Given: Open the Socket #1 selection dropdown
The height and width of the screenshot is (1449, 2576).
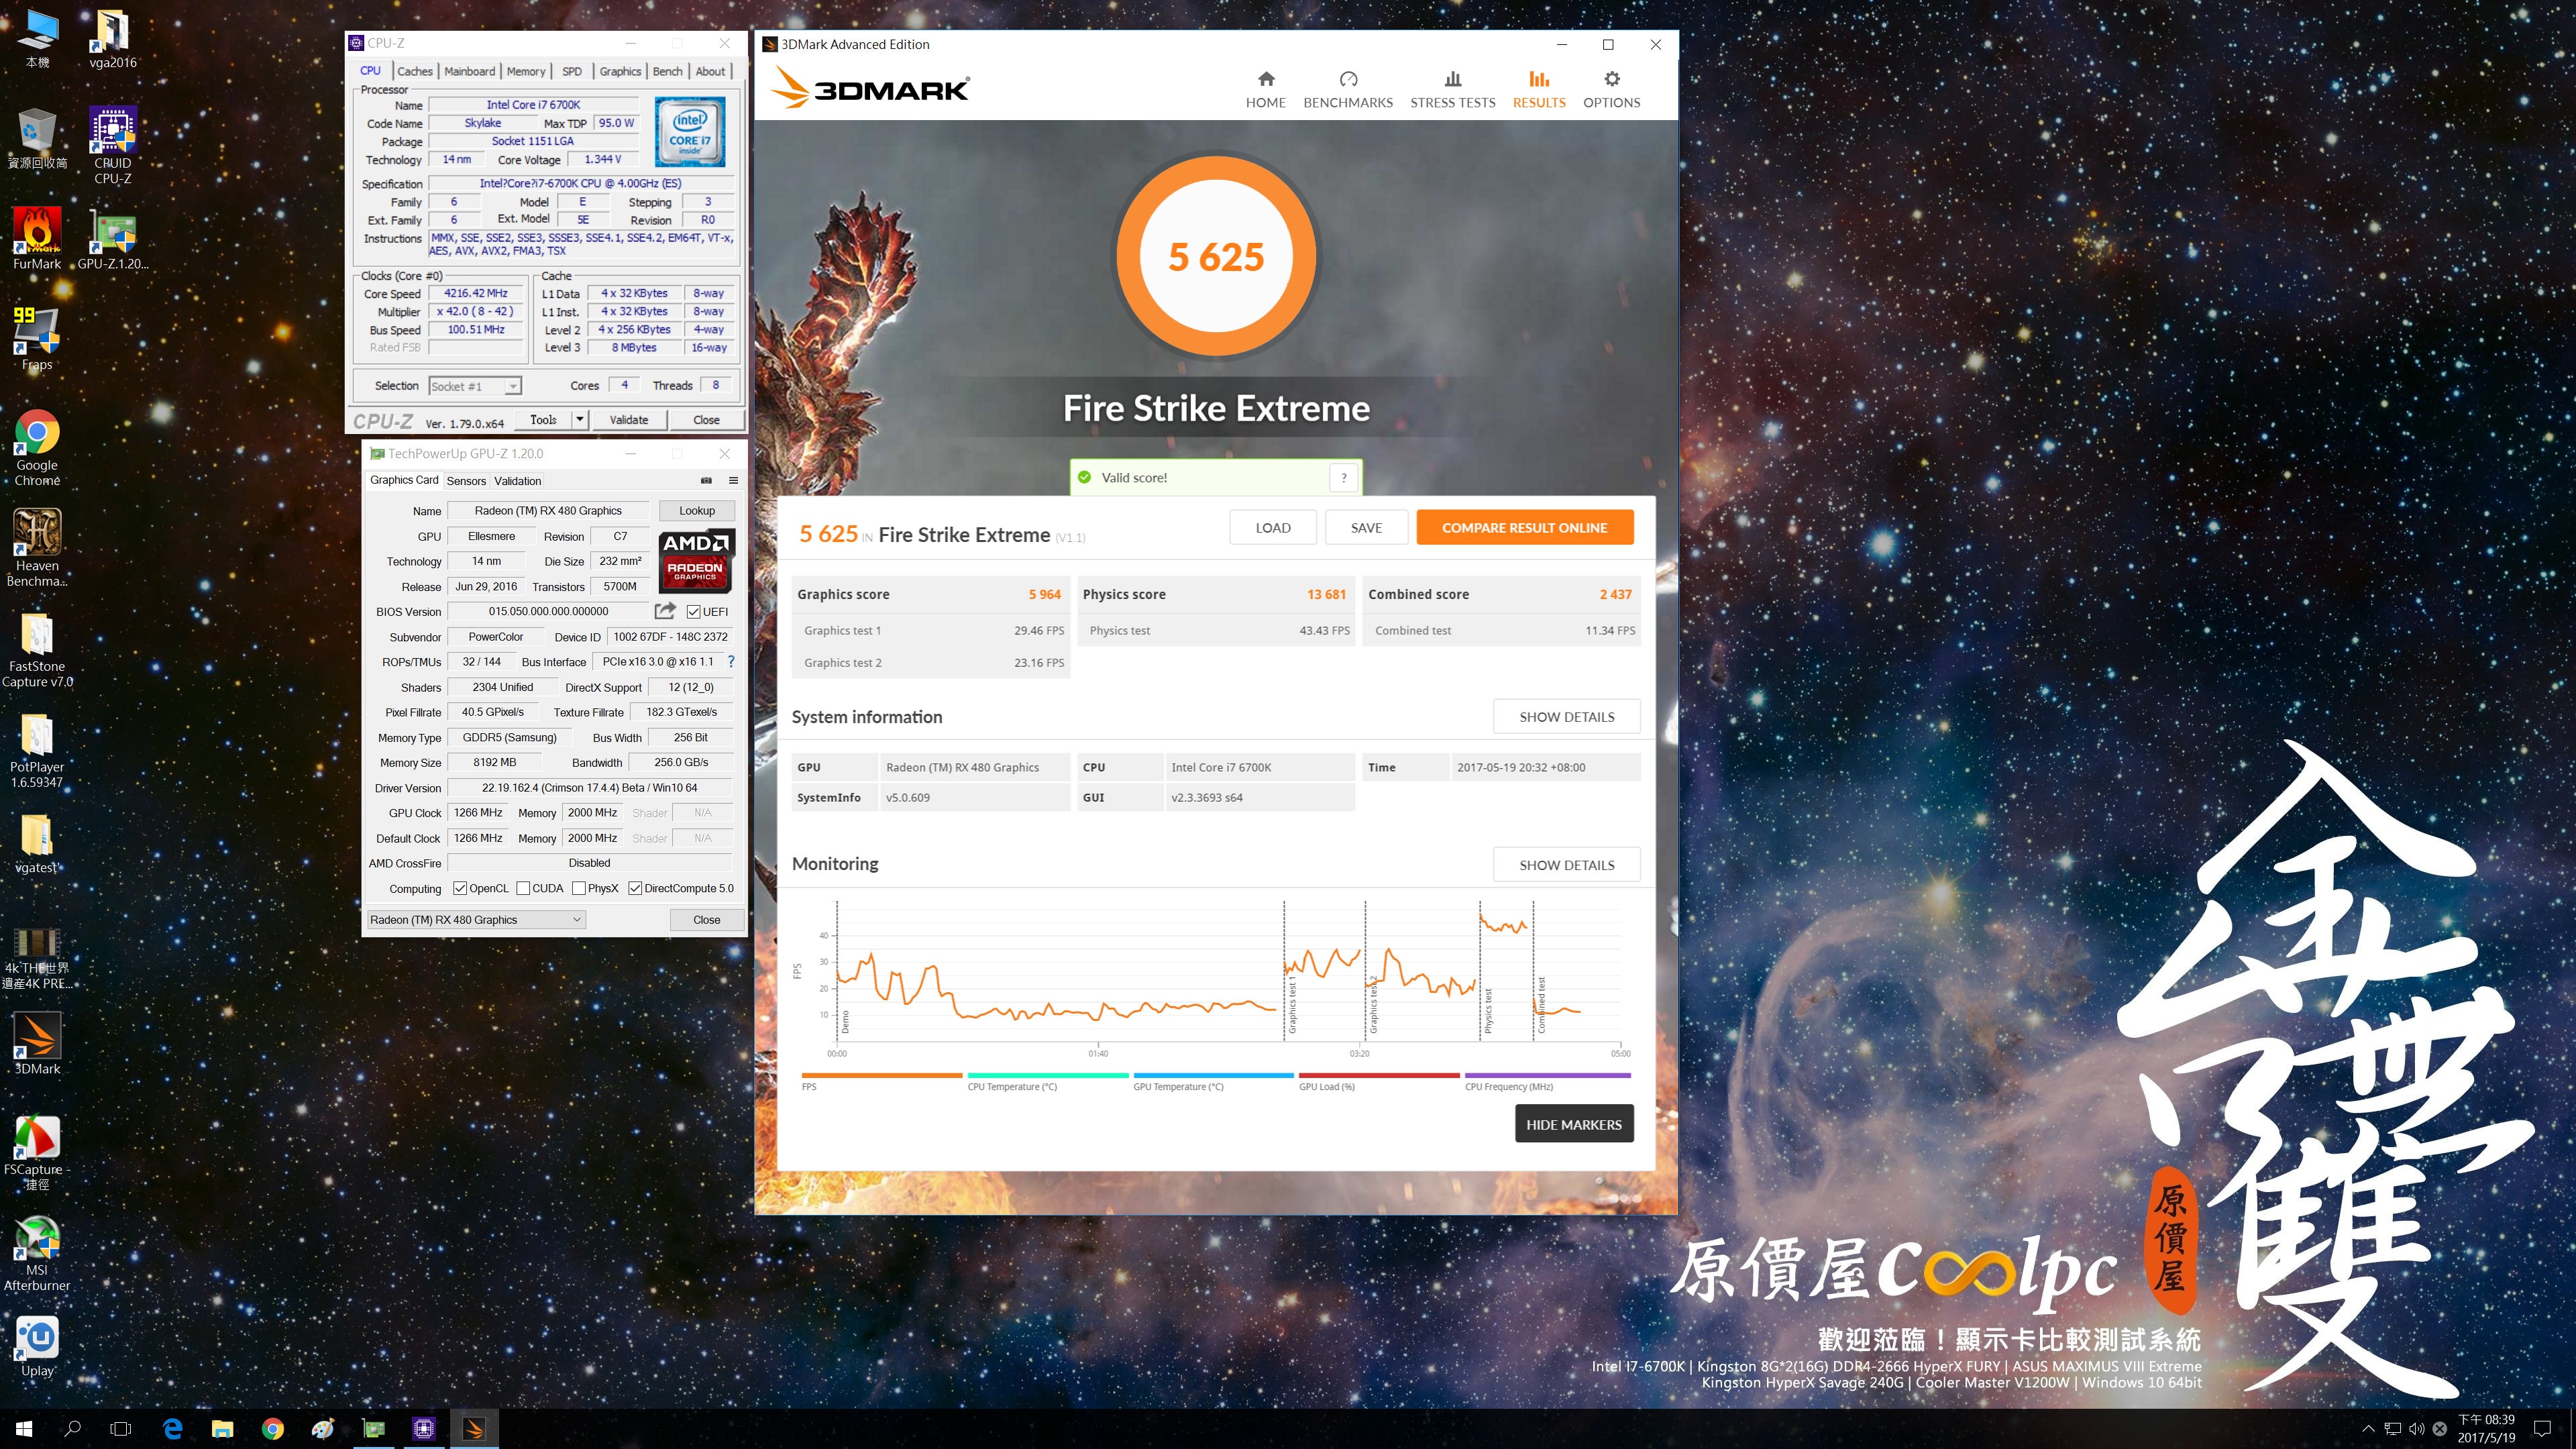Looking at the screenshot, I should pos(475,386).
